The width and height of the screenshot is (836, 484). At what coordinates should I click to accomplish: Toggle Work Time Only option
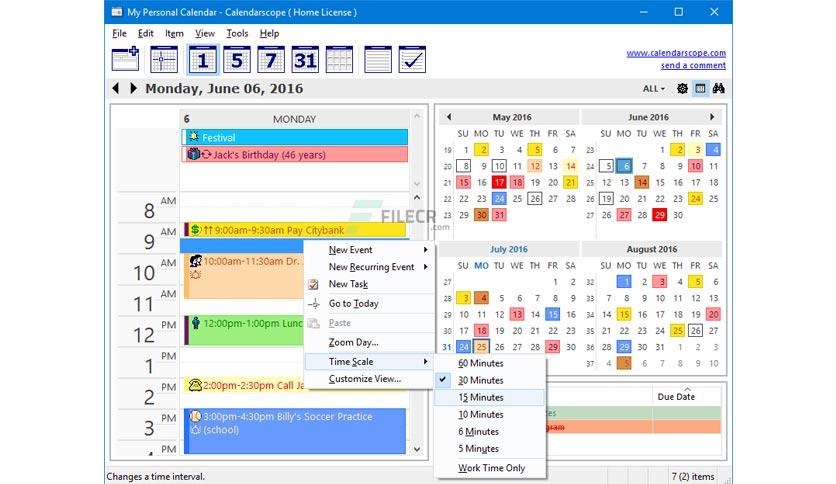pyautogui.click(x=491, y=468)
